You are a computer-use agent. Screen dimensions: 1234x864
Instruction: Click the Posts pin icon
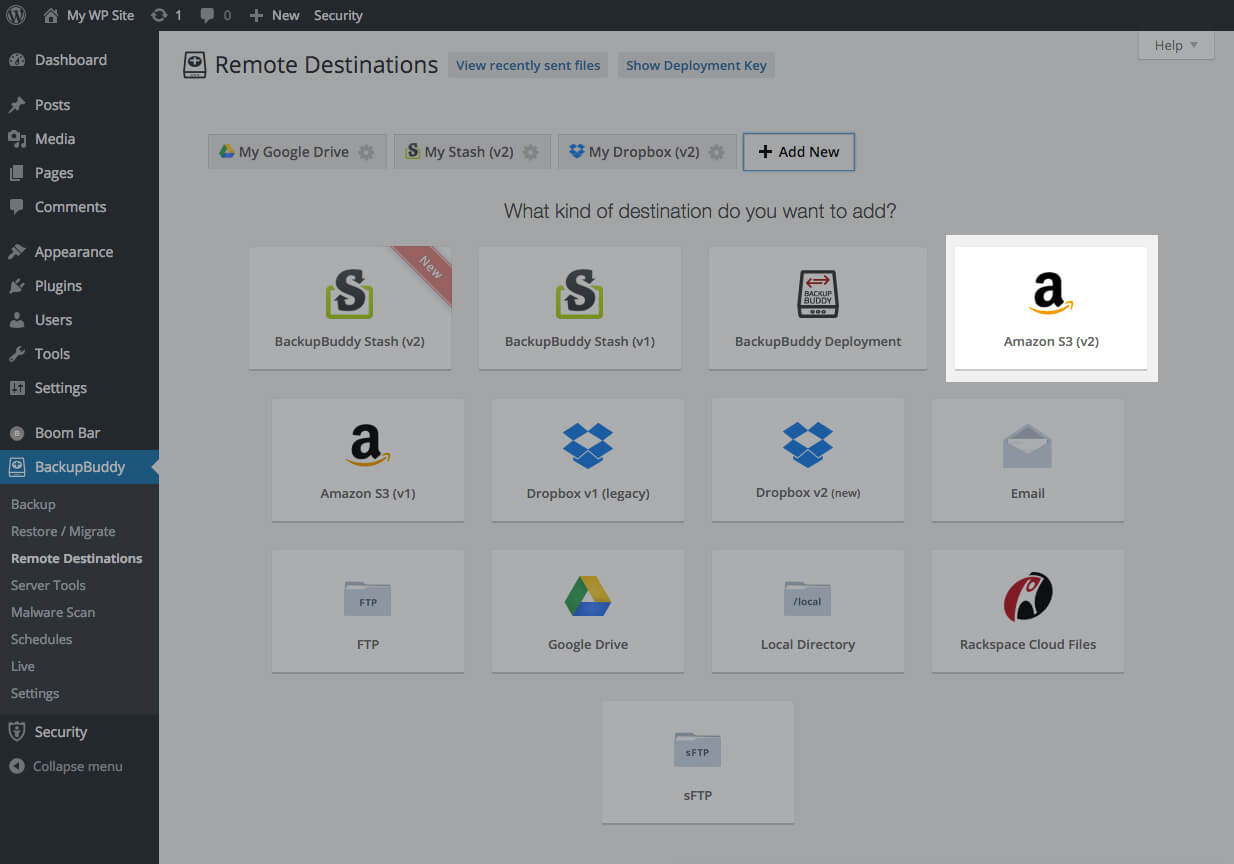(17, 105)
